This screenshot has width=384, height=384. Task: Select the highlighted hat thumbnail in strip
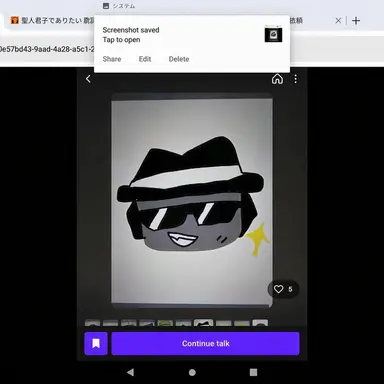click(204, 322)
